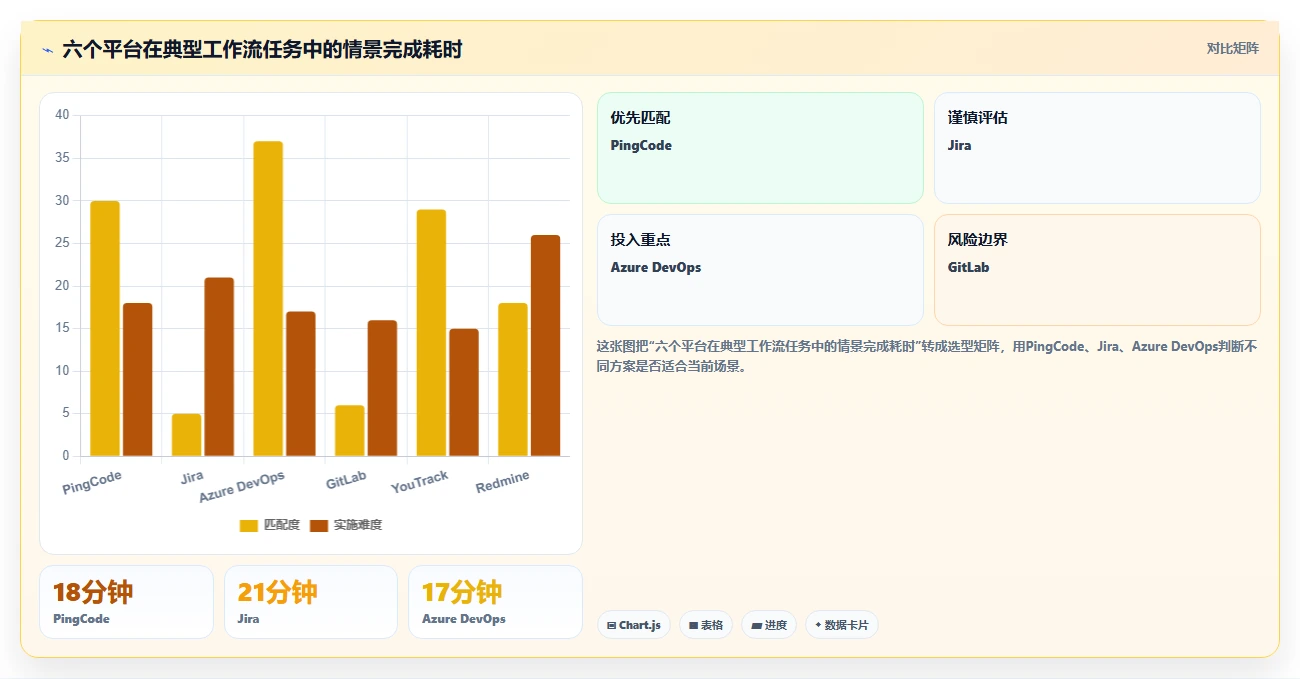Click the diamond icon in 数据卡片 chip
The image size is (1300, 679).
point(818,625)
